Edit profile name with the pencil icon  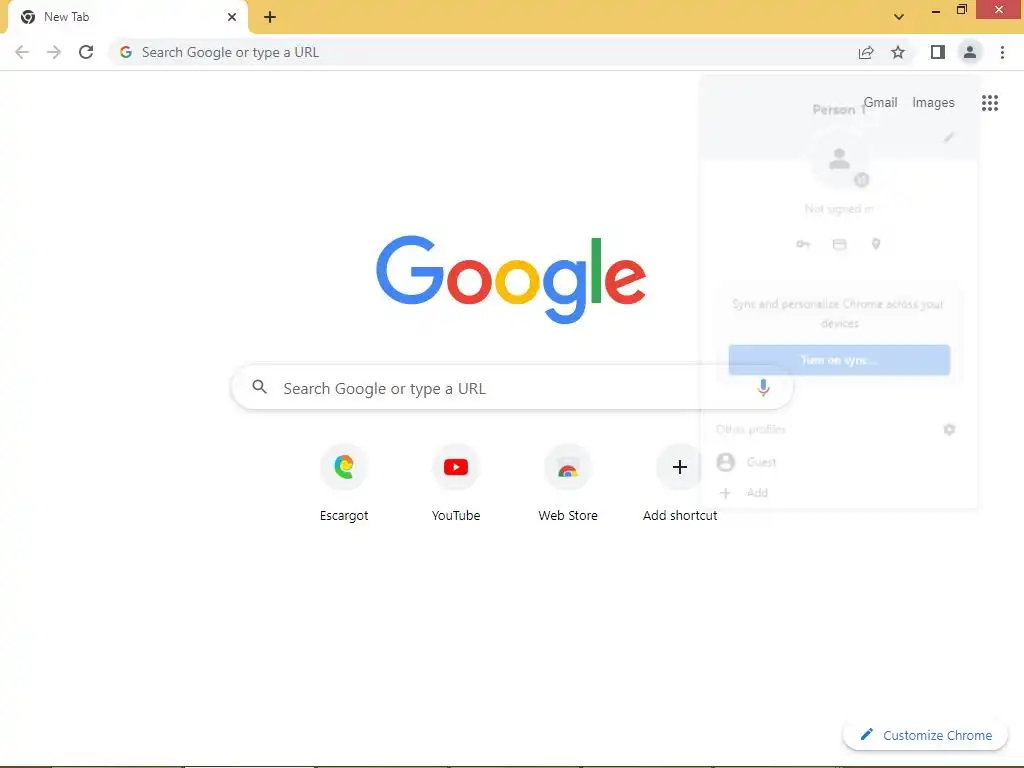coord(950,137)
